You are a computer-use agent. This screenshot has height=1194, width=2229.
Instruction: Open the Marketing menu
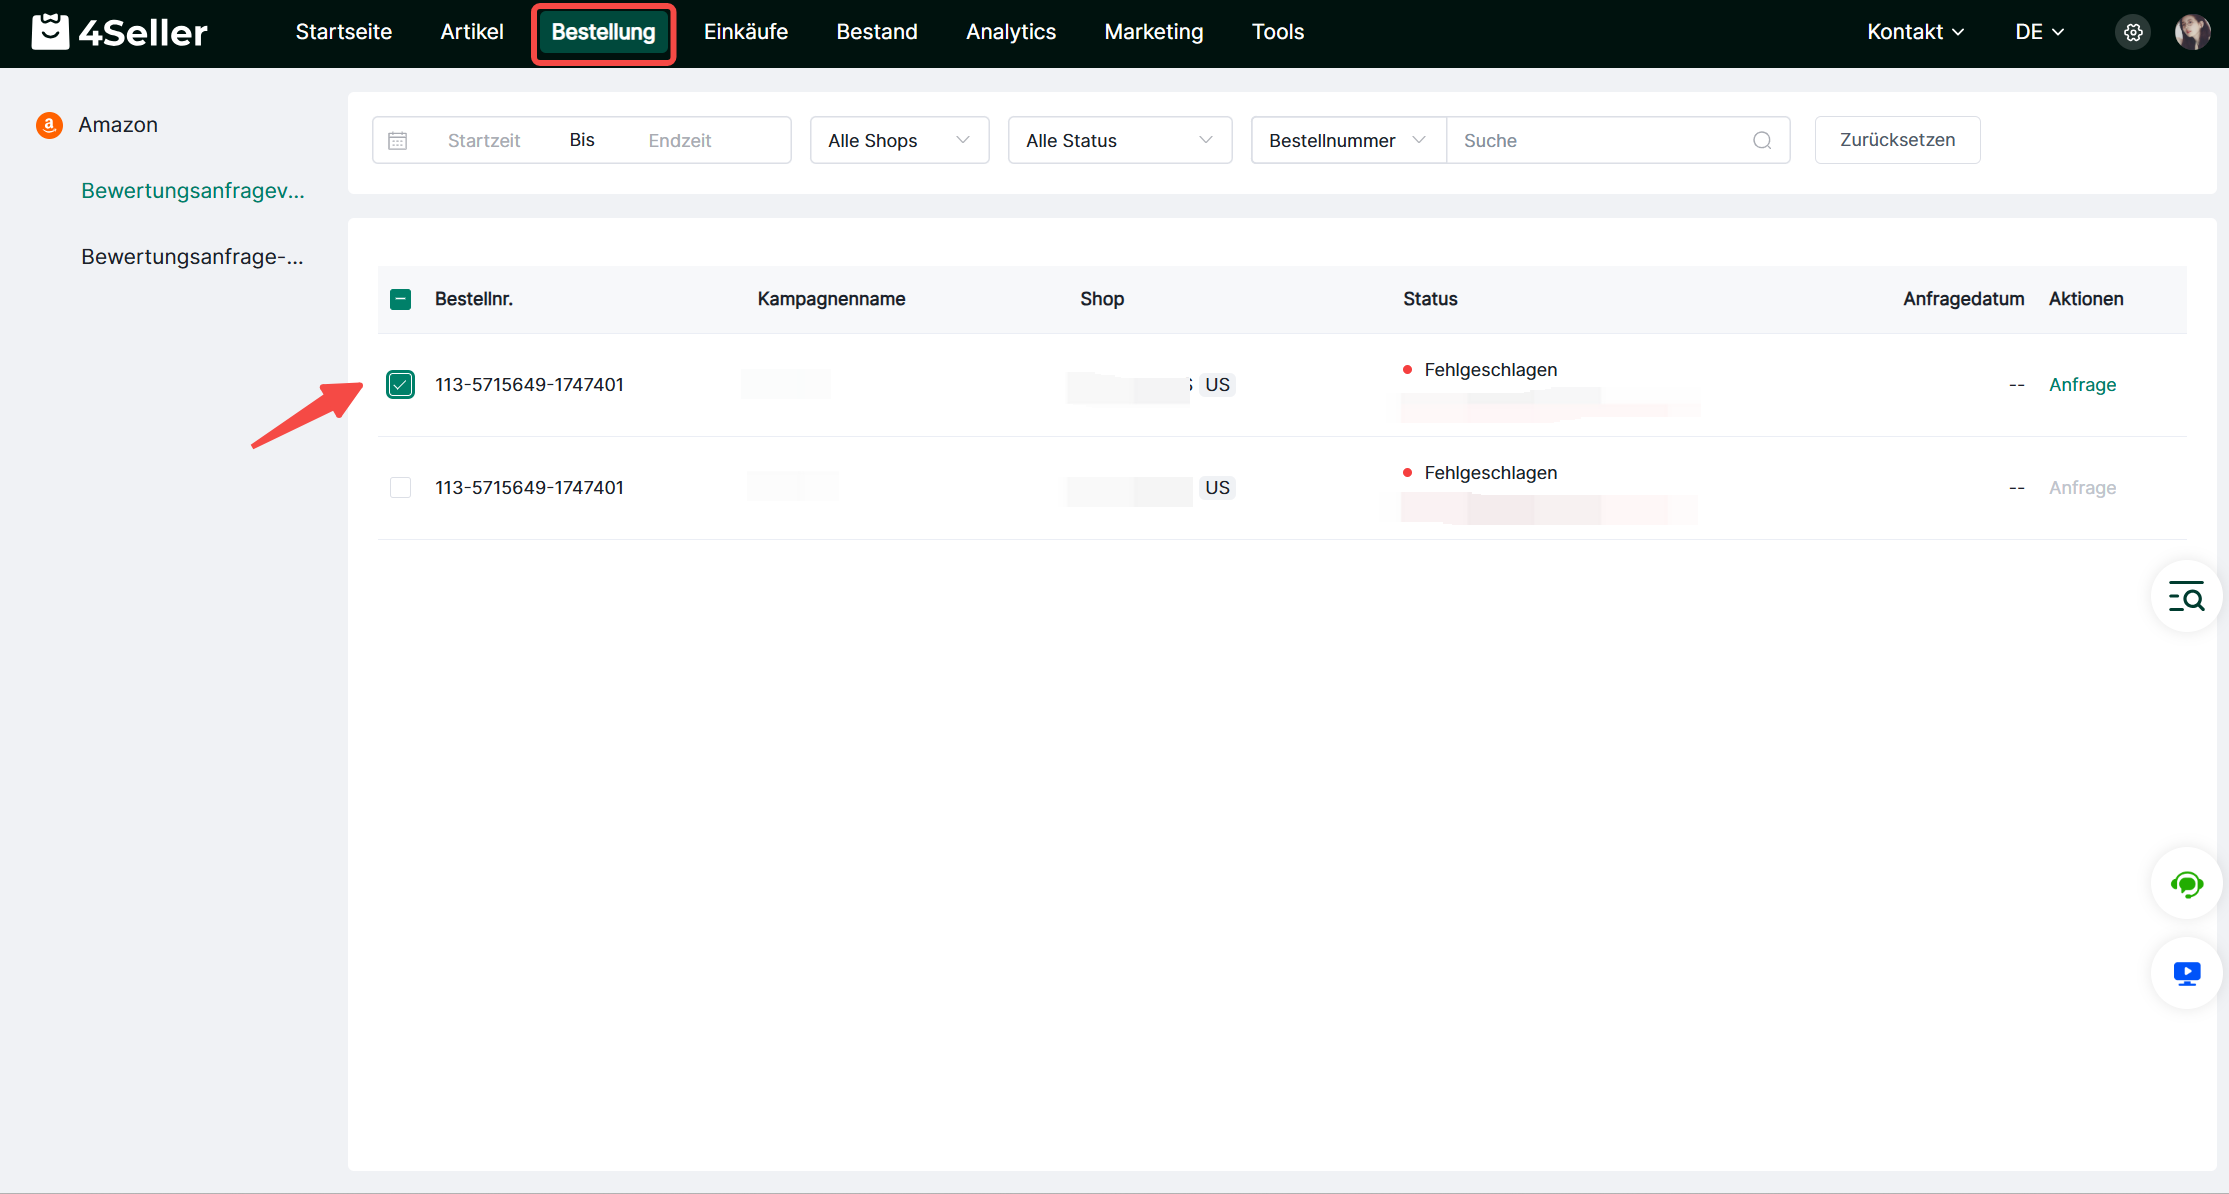(x=1153, y=32)
